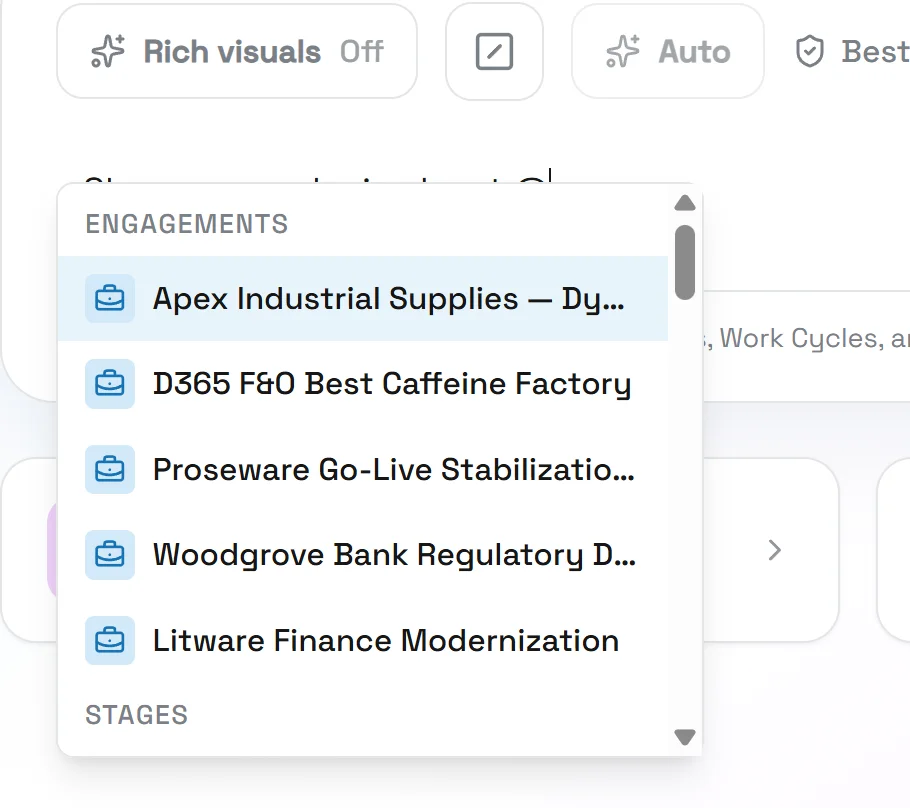The height and width of the screenshot is (808, 910).
Task: Click the sparkle icon beside Auto
Action: point(623,52)
